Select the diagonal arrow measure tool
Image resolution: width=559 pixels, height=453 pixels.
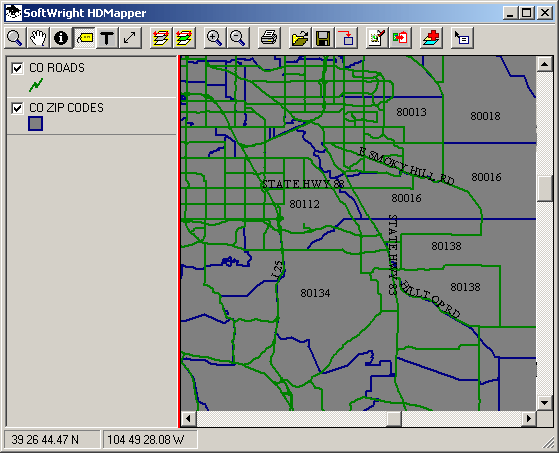(x=130, y=38)
